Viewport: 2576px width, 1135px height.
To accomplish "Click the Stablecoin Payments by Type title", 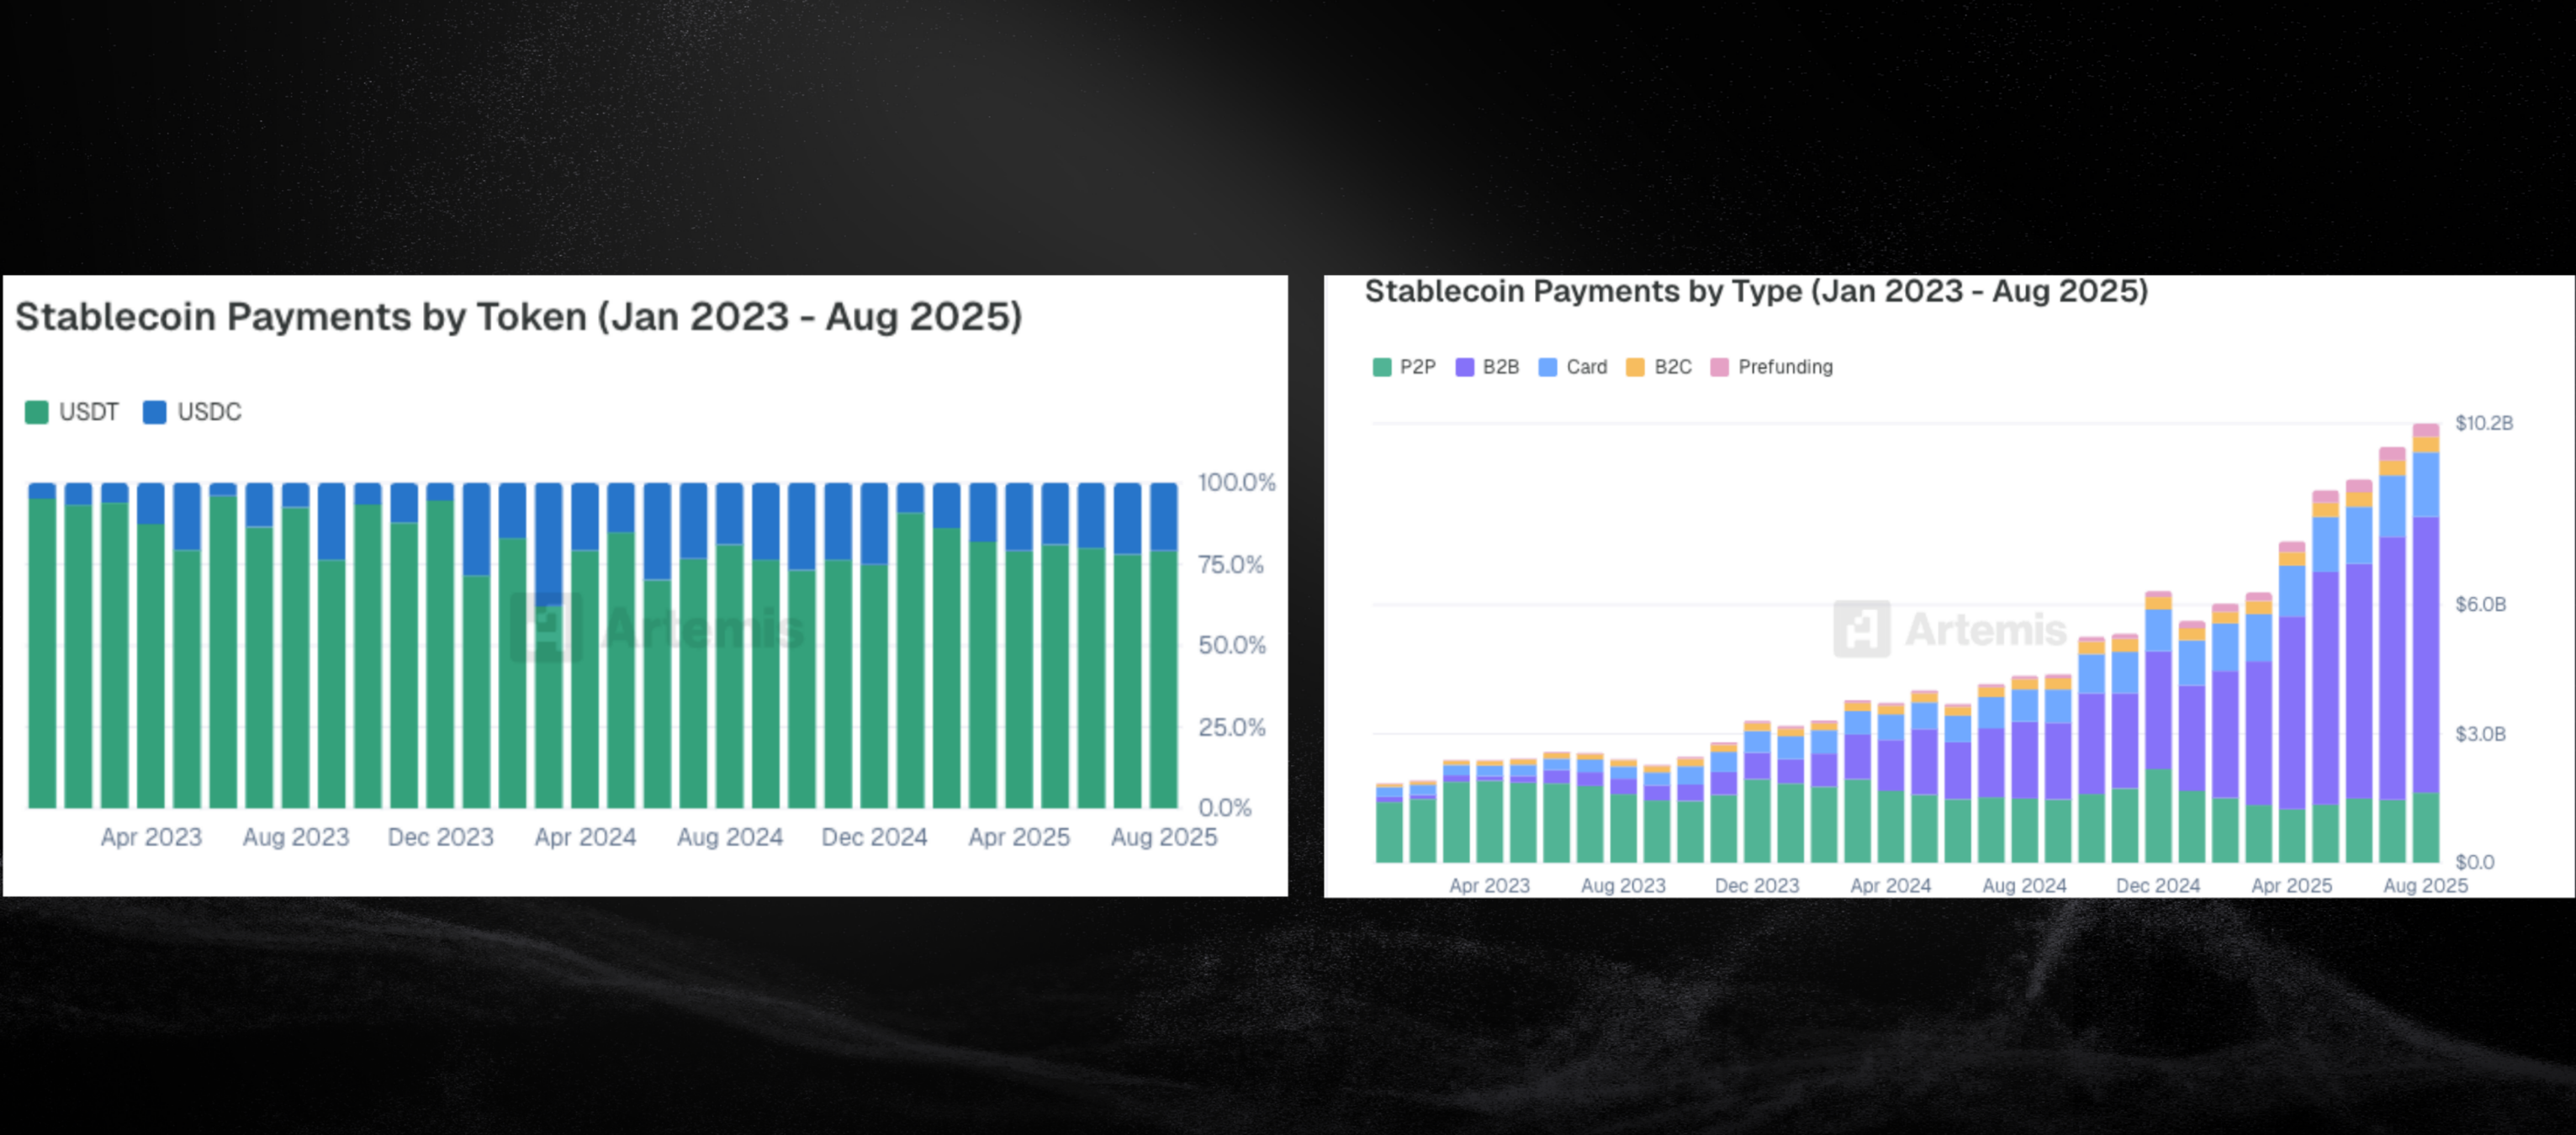I will [x=1757, y=291].
